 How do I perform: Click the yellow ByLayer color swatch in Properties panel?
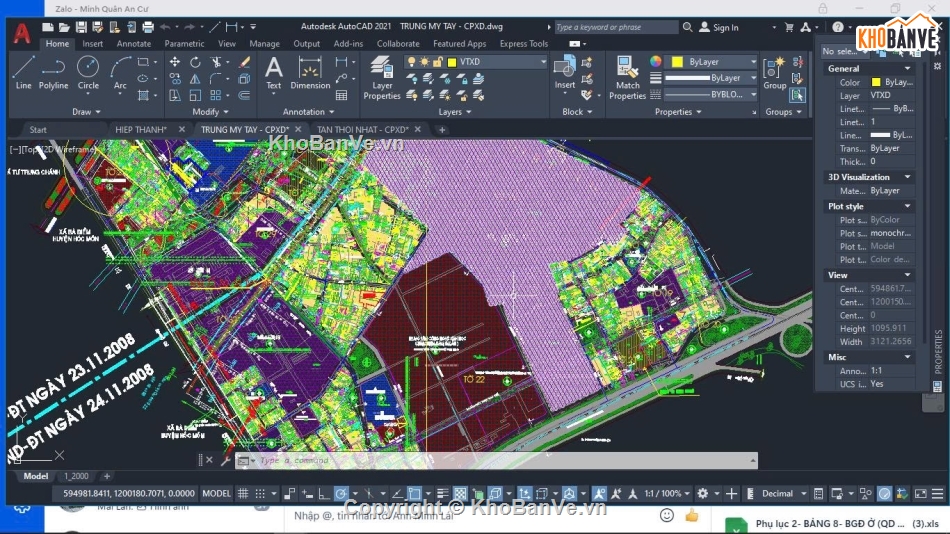pos(677,62)
